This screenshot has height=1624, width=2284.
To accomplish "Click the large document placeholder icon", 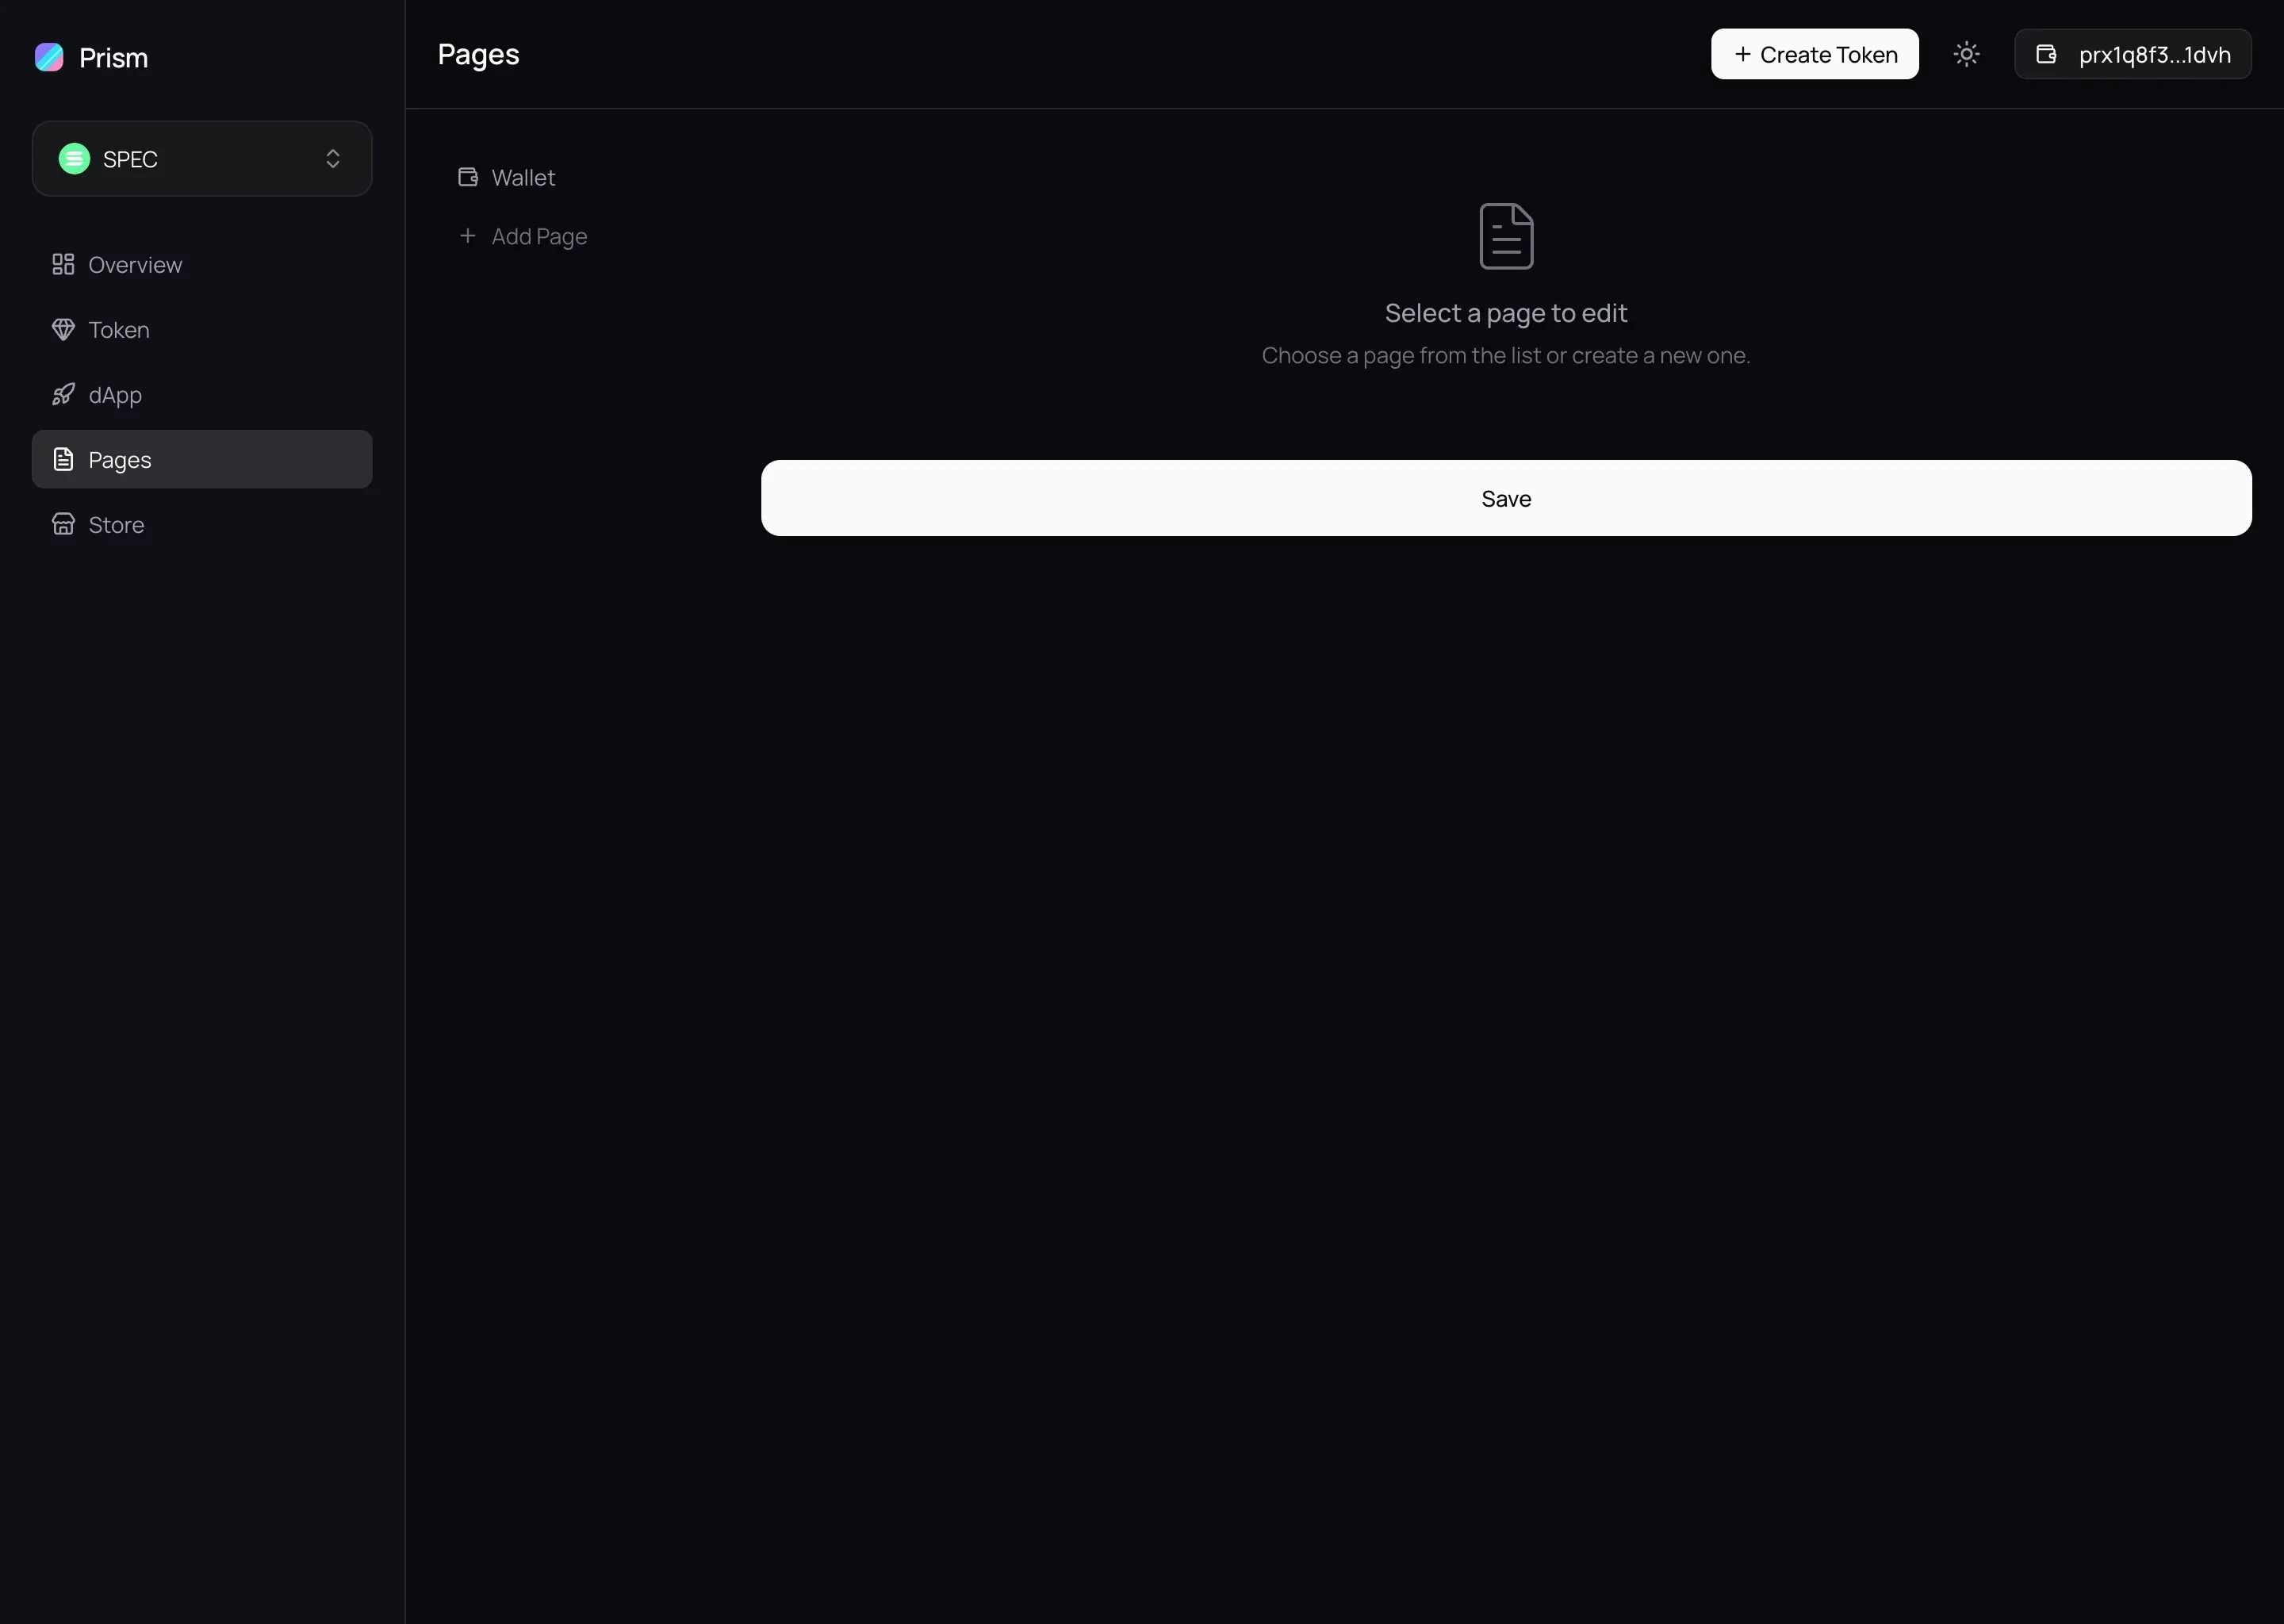I will (1506, 236).
